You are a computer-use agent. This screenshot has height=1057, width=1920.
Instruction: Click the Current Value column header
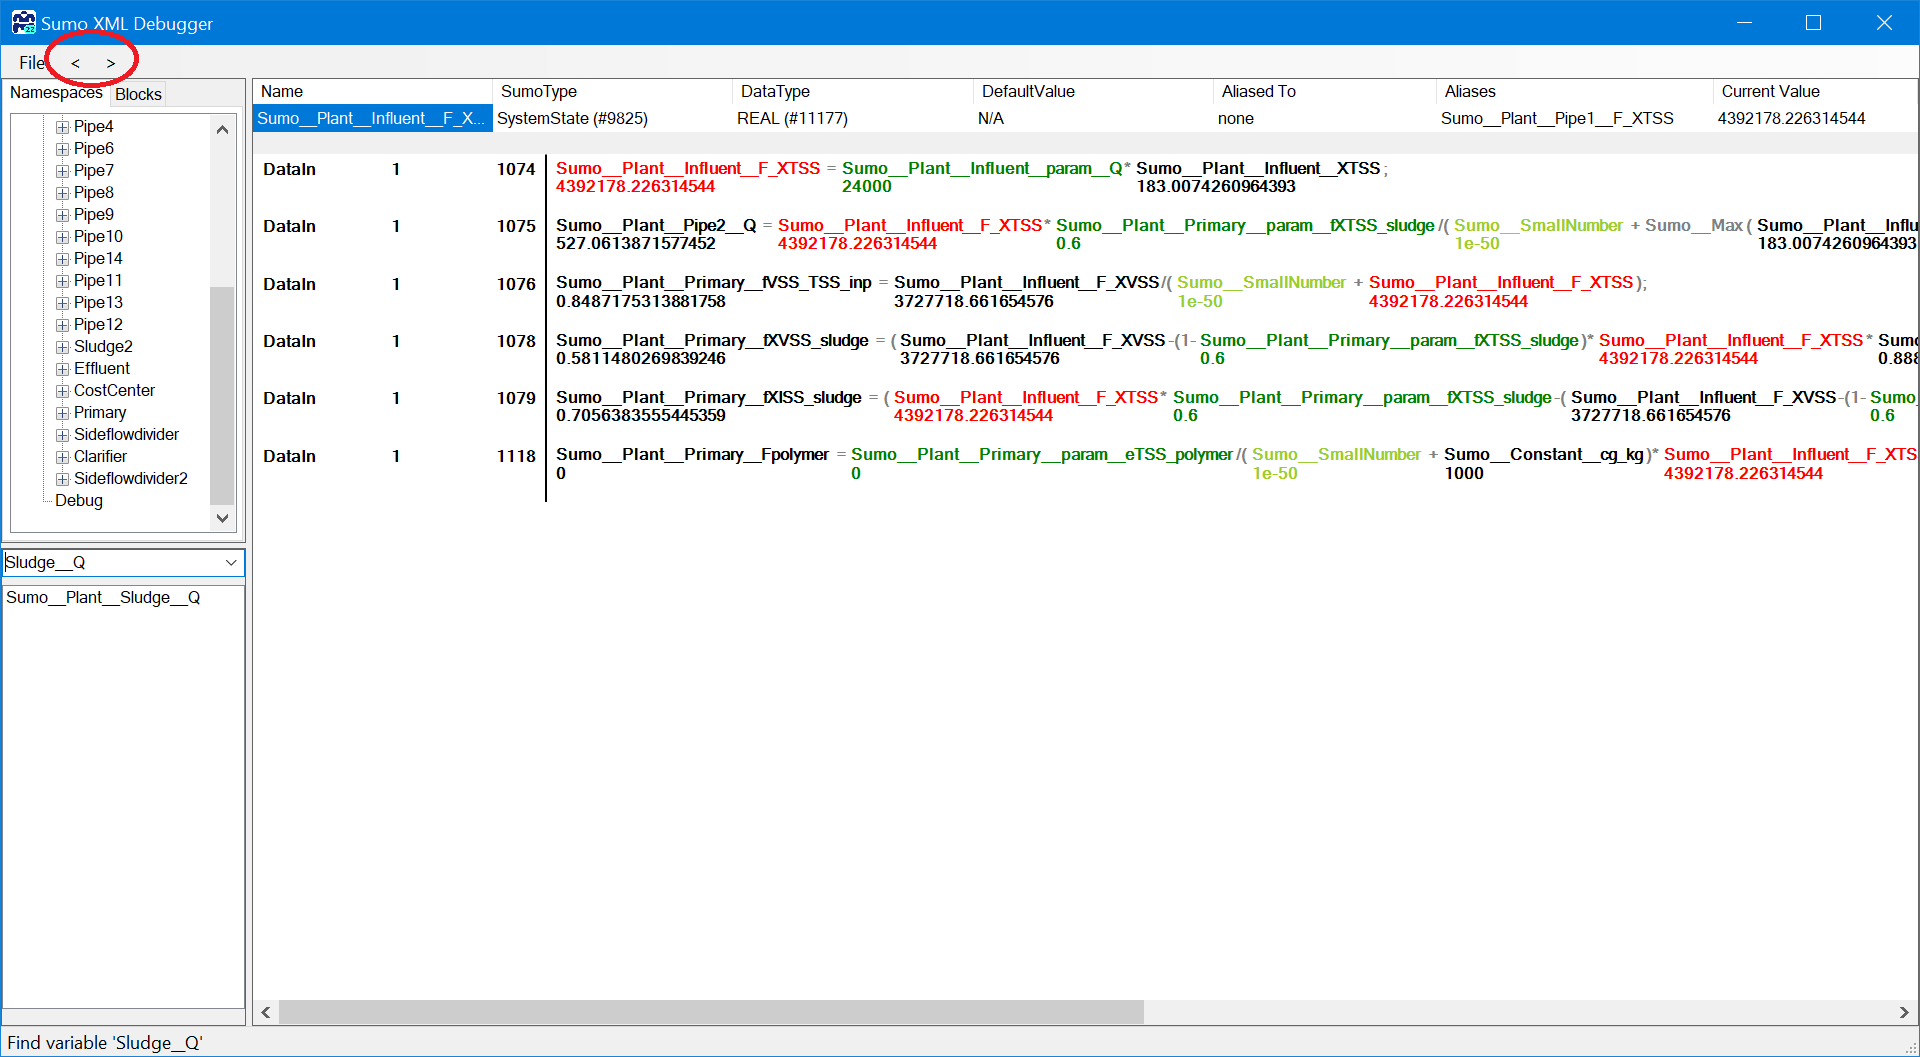point(1770,92)
